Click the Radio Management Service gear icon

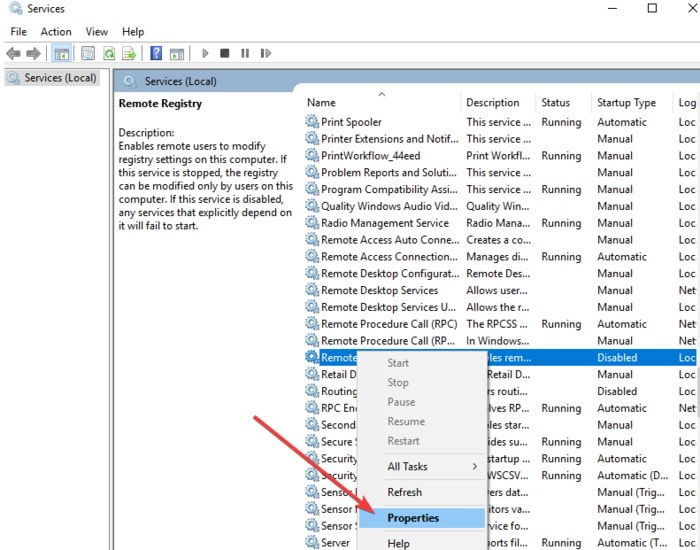(312, 223)
